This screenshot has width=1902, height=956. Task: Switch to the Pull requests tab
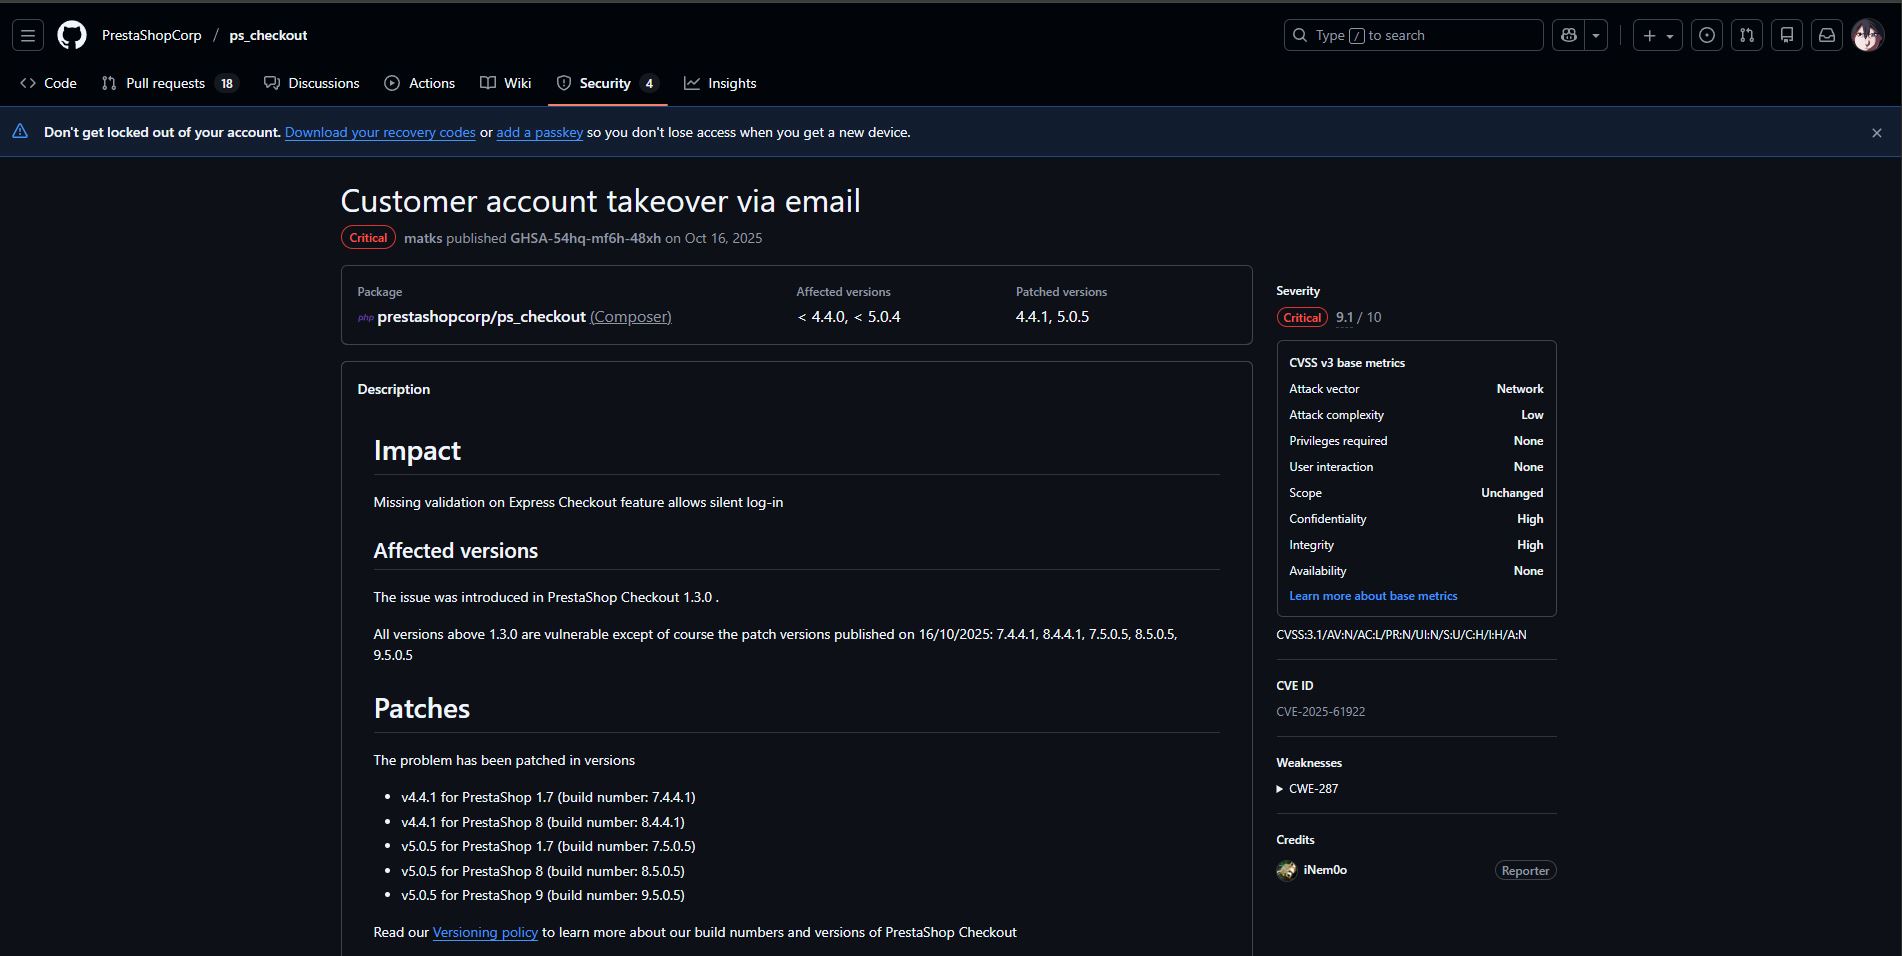165,83
